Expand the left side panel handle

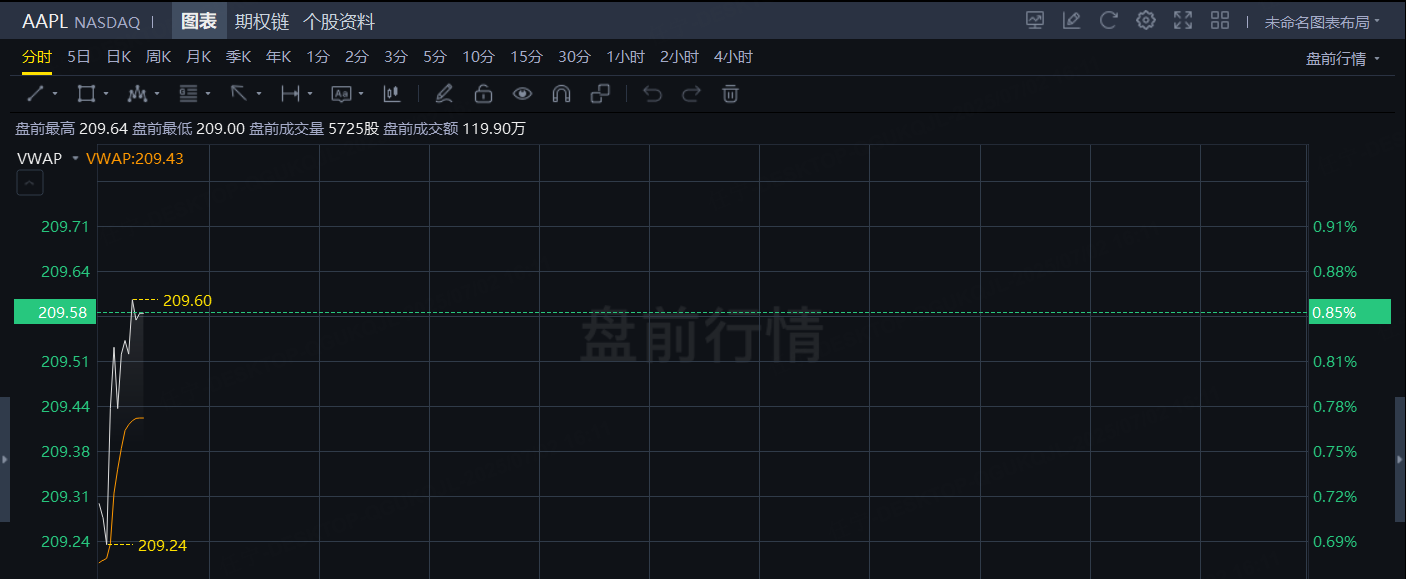[5, 459]
